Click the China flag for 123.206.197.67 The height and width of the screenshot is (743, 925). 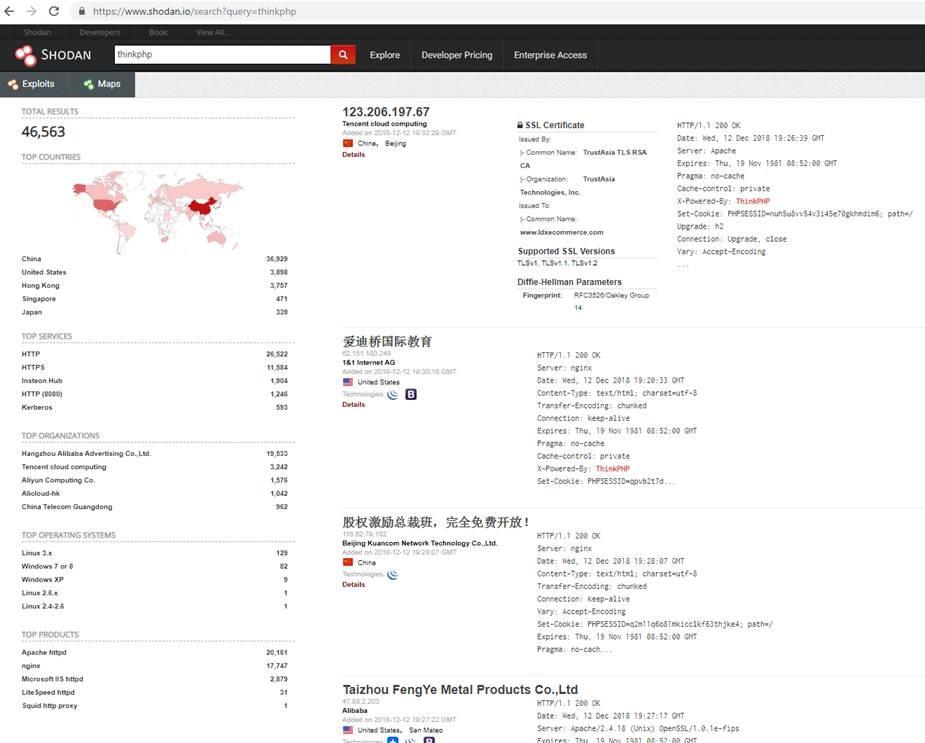348,143
